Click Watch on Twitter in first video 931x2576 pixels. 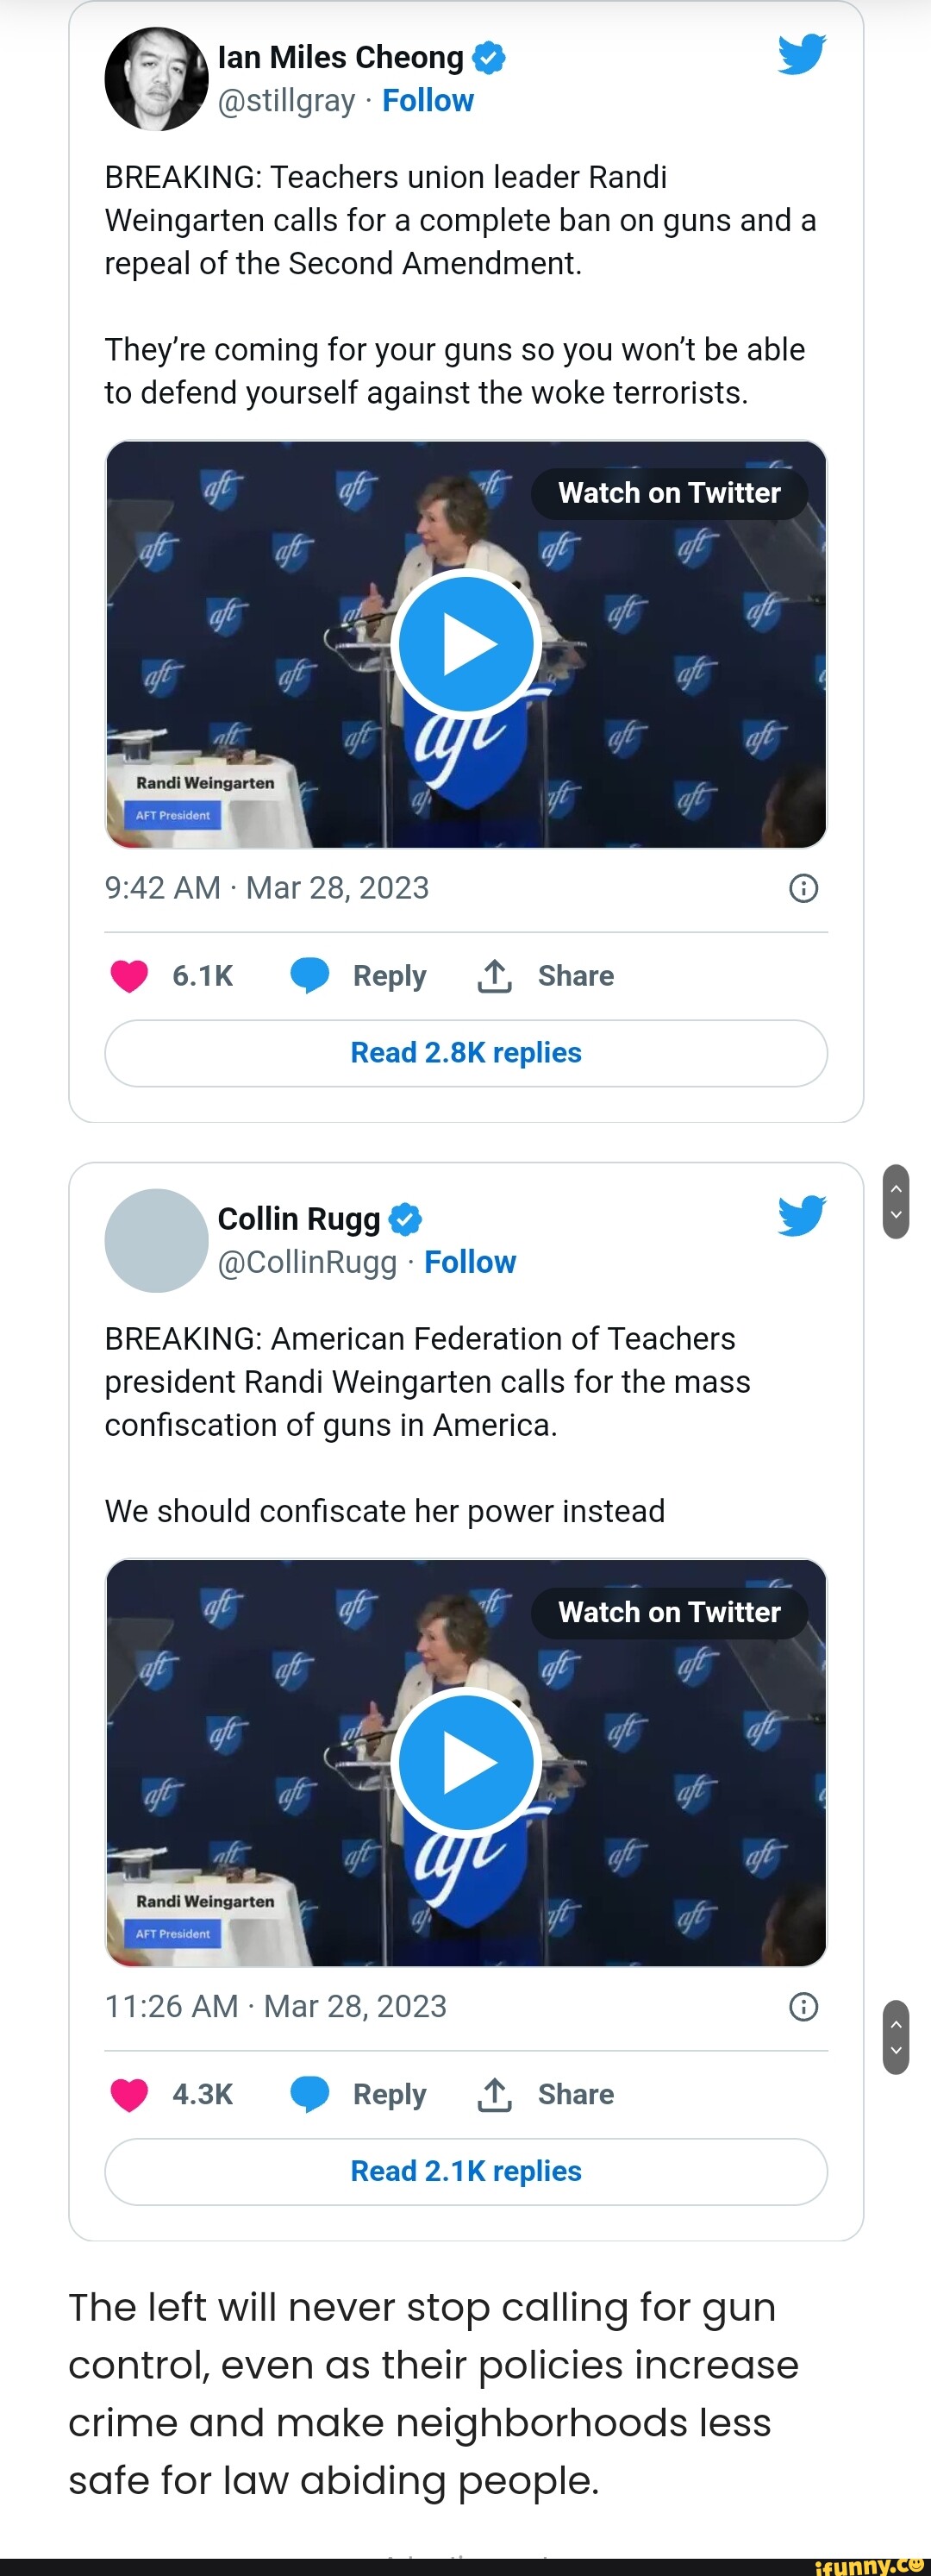pyautogui.click(x=669, y=493)
